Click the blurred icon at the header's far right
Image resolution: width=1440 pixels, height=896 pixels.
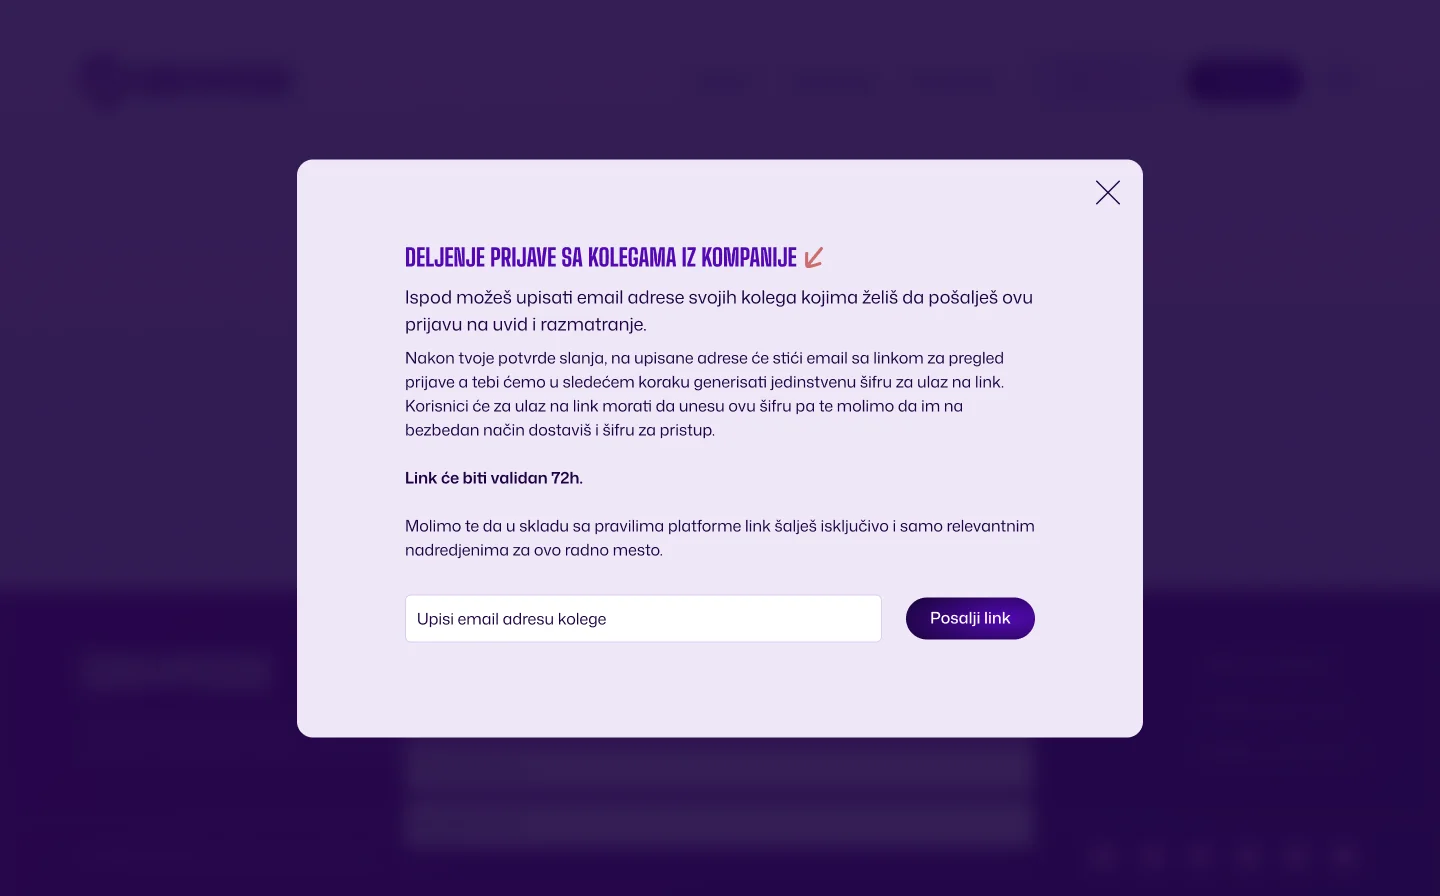coord(1343,82)
